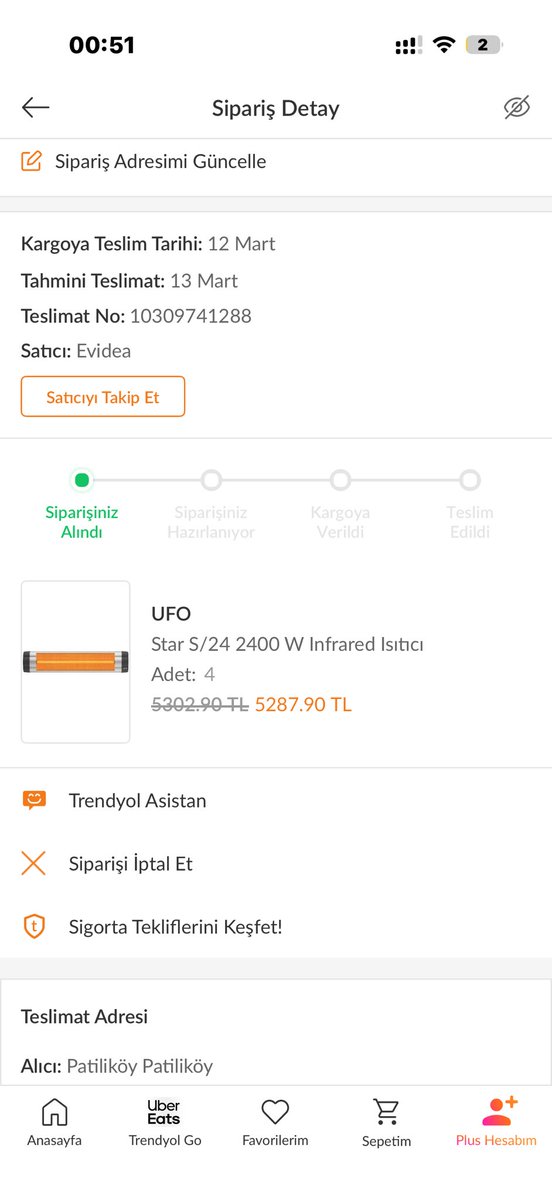The width and height of the screenshot is (552, 1200).
Task: Open UFO Star S/24 product title
Action: 287,629
